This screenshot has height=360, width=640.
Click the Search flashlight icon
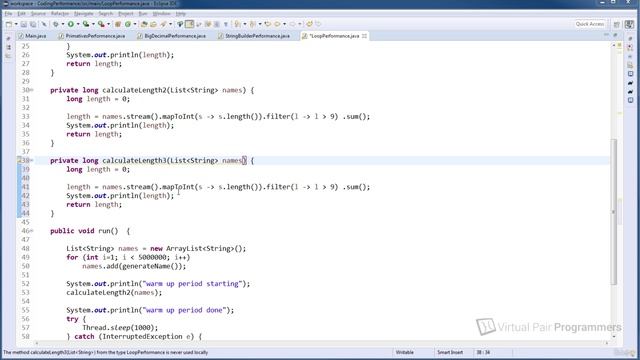[163, 24]
